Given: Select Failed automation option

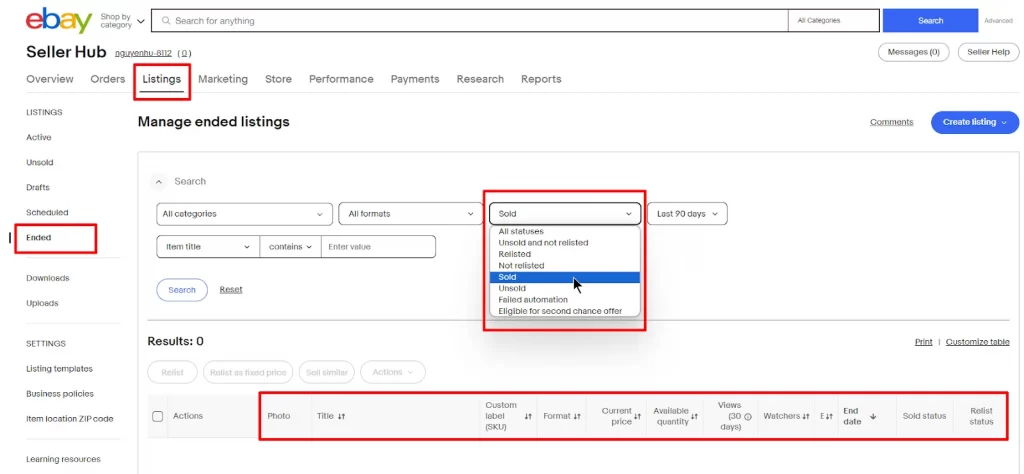Looking at the screenshot, I should 565,300.
